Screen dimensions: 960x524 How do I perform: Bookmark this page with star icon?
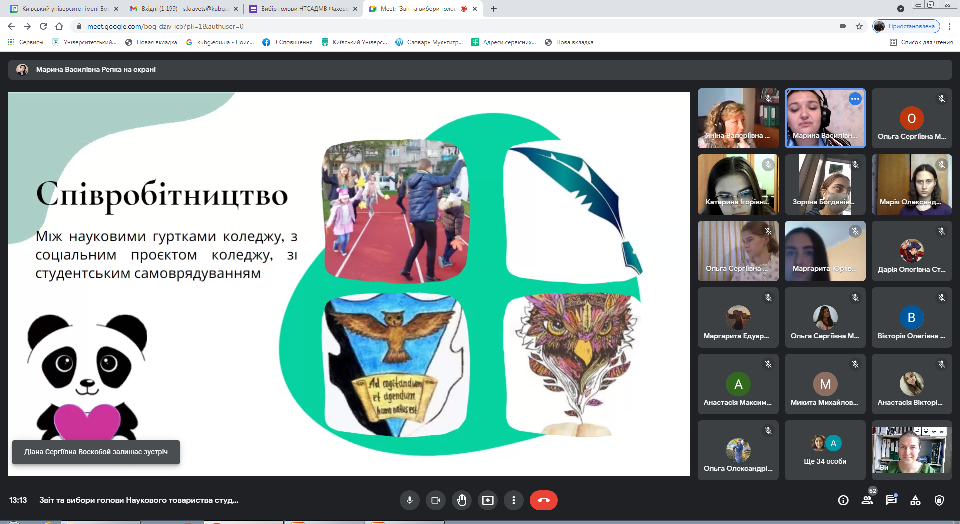[859, 26]
